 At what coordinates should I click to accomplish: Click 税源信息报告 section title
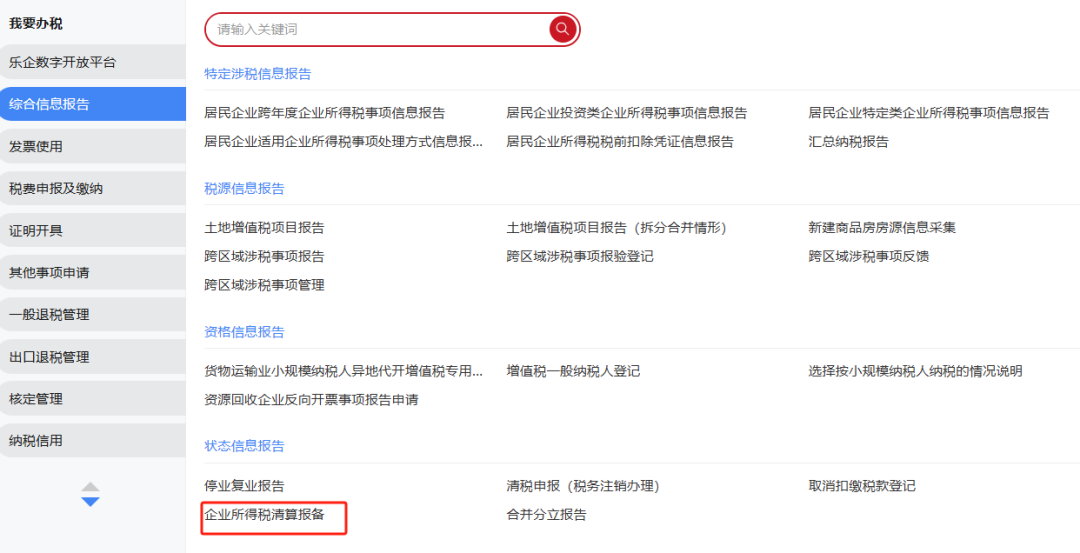tap(245, 189)
